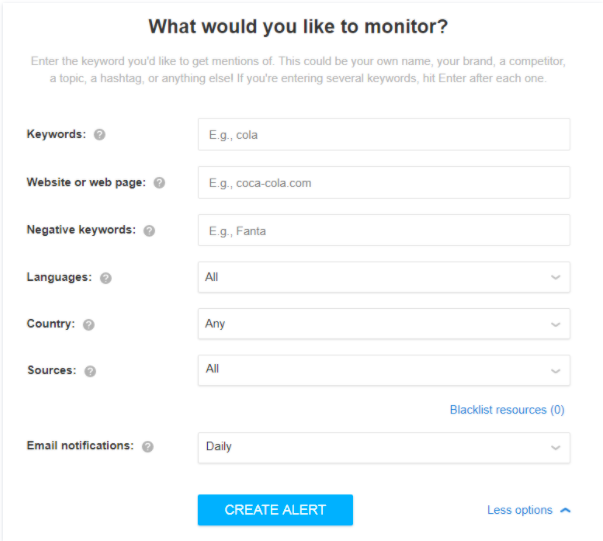
Task: Open Email notifications help icon
Action: tap(148, 447)
